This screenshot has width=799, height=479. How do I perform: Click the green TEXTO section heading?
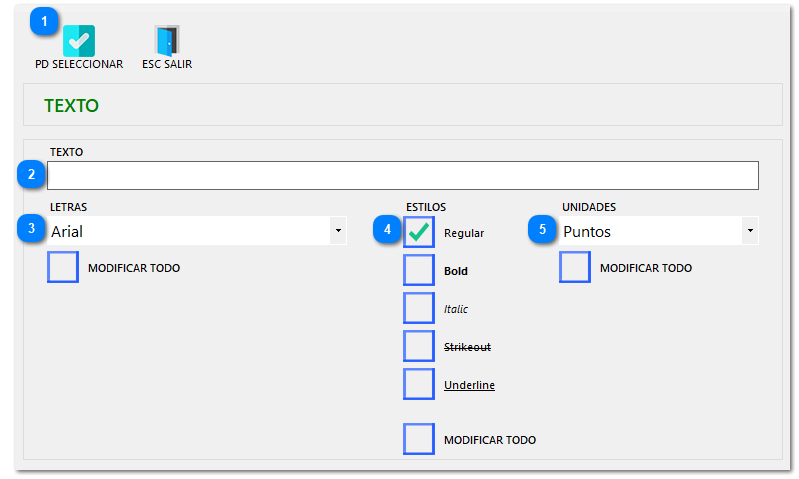pos(71,105)
